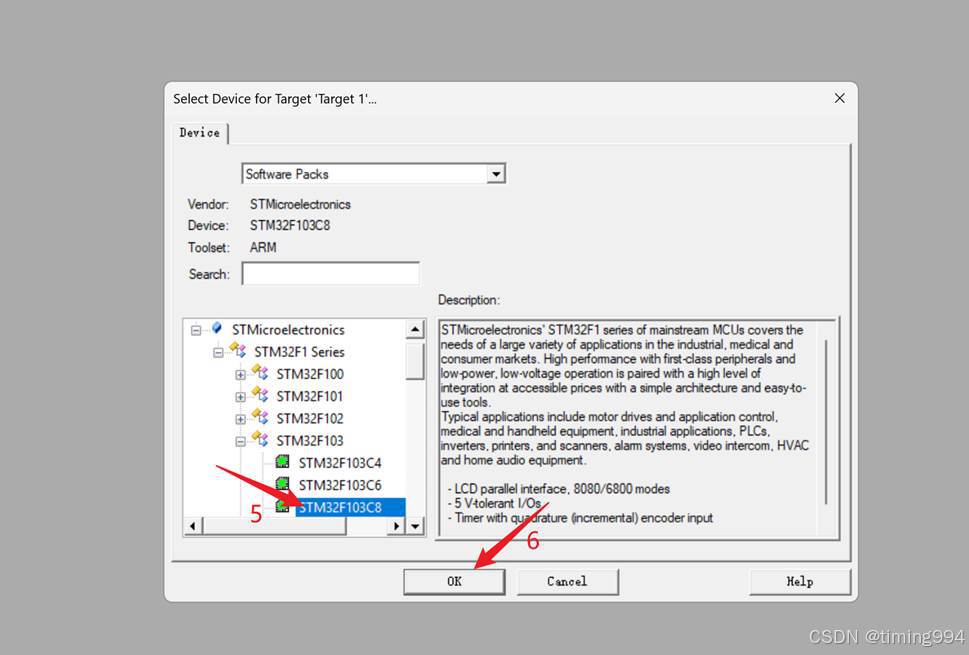969x655 pixels.
Task: Expand the STM32F102 node
Action: 240,419
